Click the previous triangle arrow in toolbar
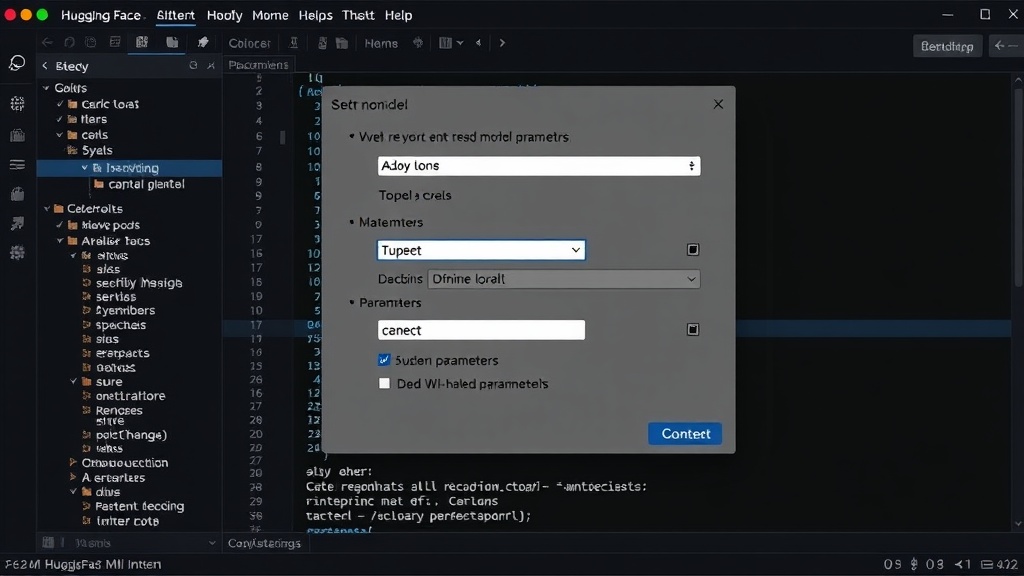The height and width of the screenshot is (576, 1024). click(479, 43)
